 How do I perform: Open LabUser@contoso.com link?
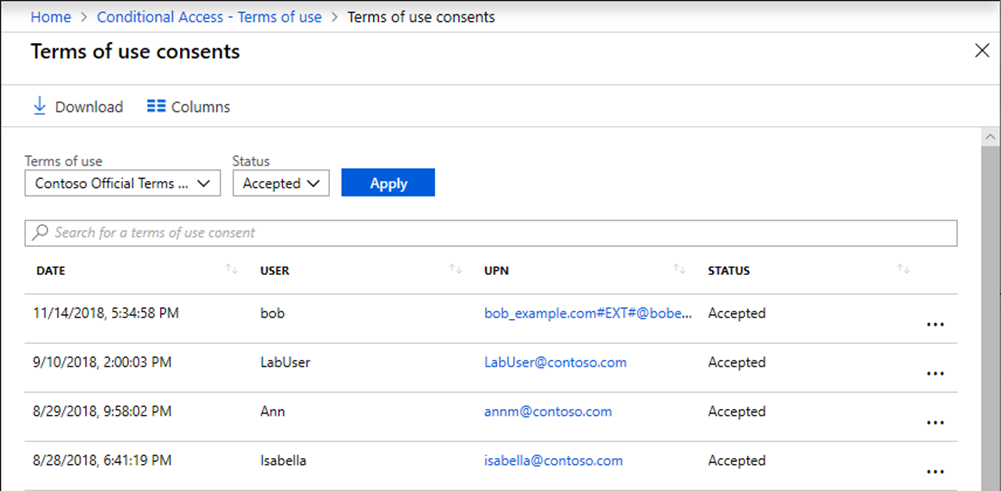[x=555, y=363]
